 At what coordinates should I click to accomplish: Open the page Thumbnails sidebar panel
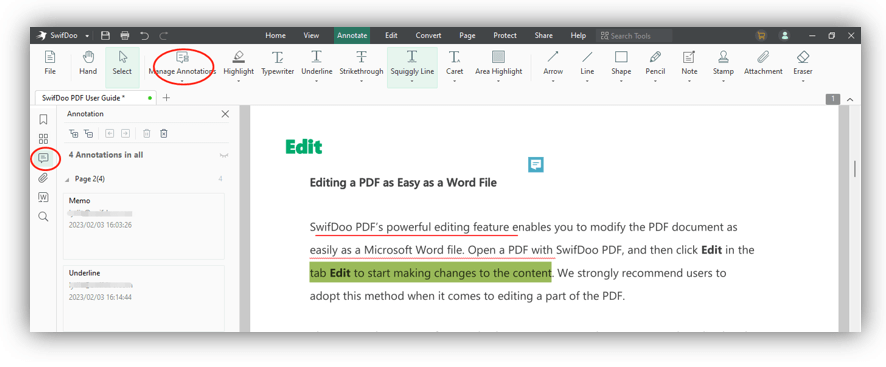(x=43, y=139)
